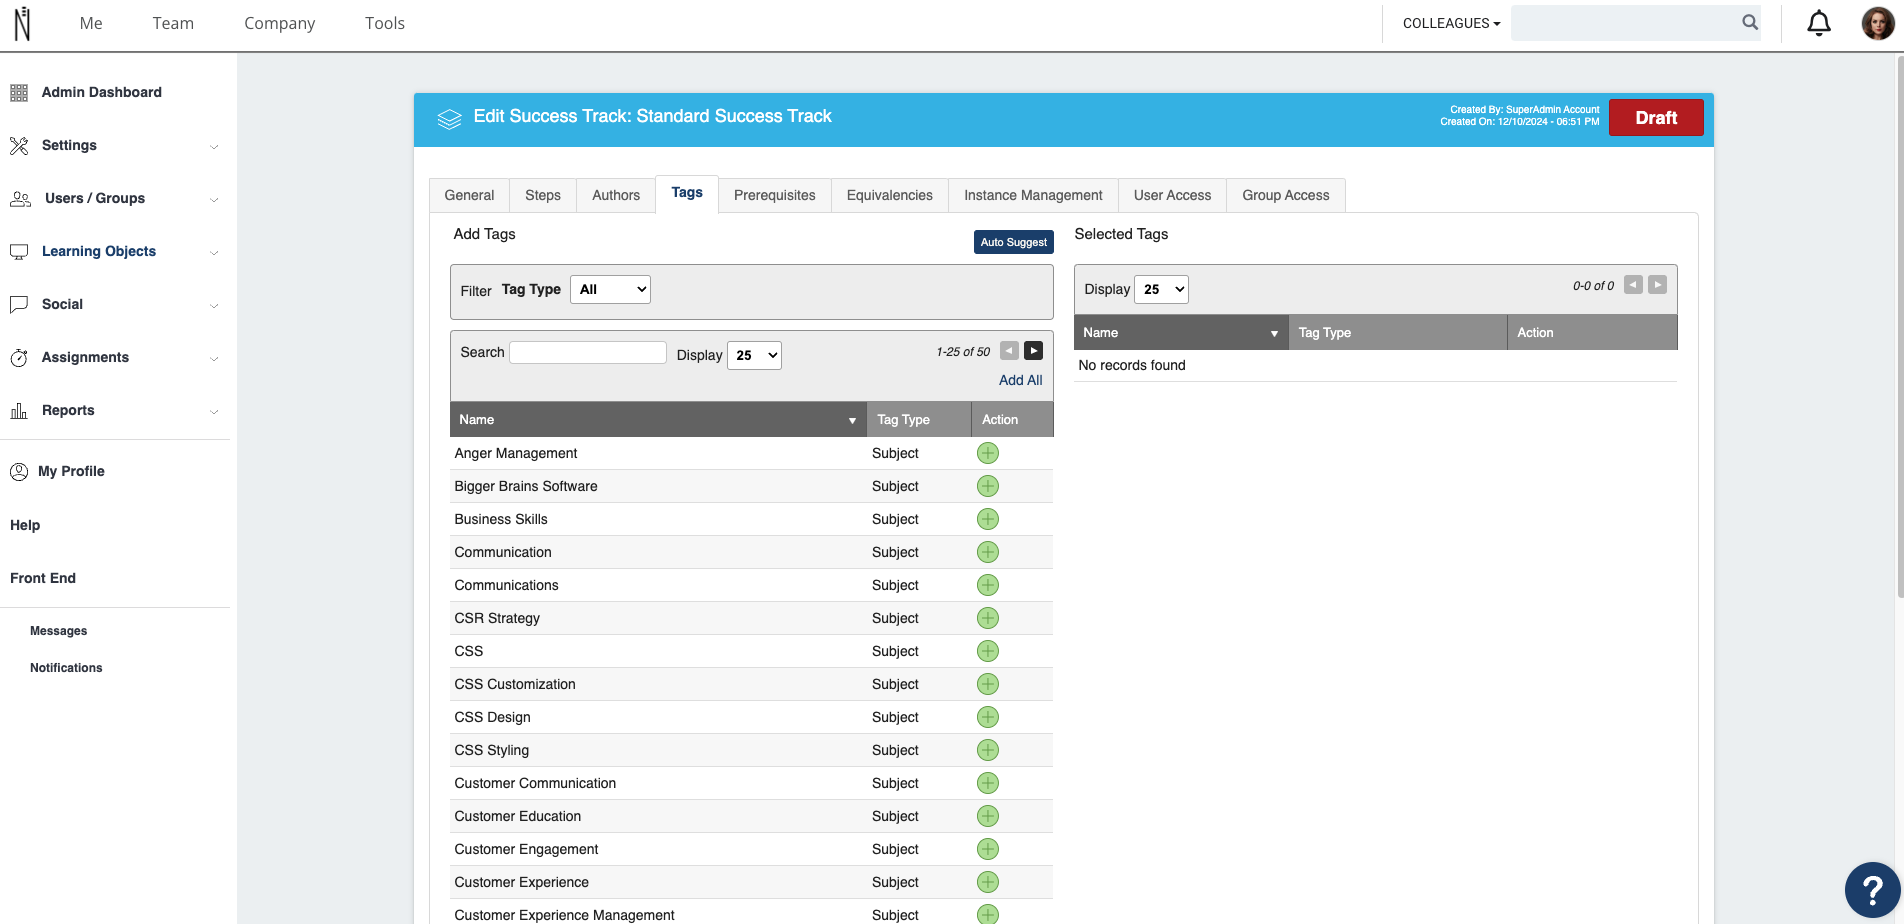Expand the Settings sidebar section
This screenshot has height=924, width=1904.
[115, 145]
